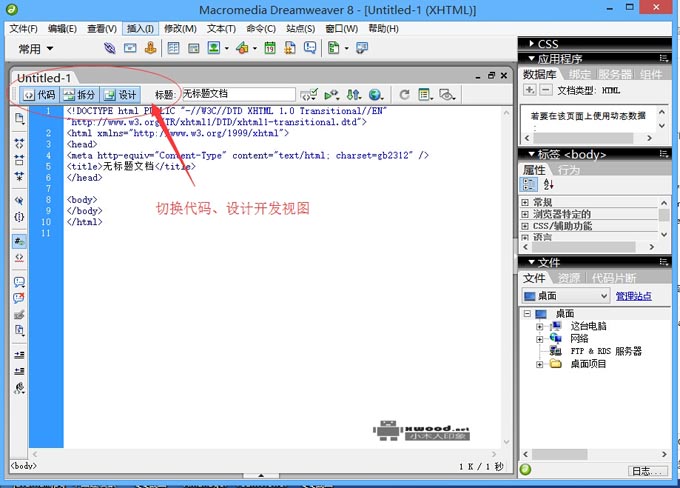Collapse Full Tag in coding toolbar

pos(19,143)
